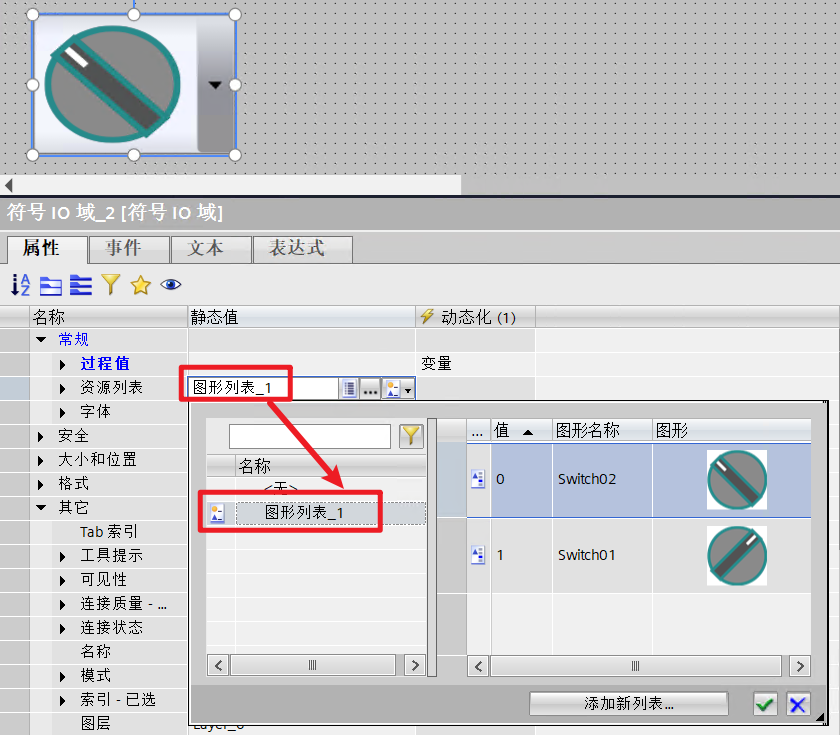
Task: Select the alphabetical sort icon in properties toolbar
Action: click(19, 285)
